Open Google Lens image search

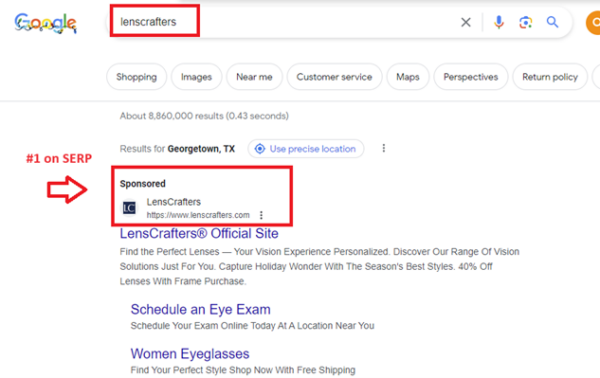click(526, 22)
